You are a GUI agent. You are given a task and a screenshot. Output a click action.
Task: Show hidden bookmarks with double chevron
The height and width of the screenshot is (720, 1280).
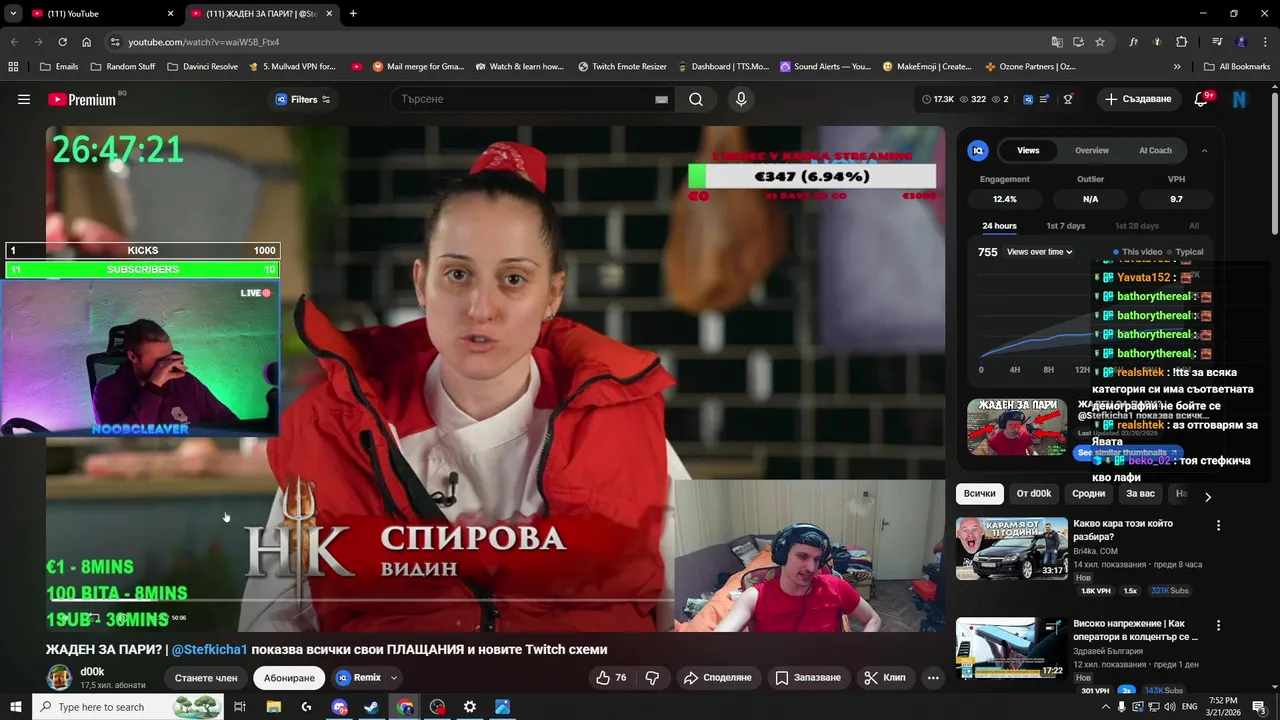(x=1177, y=67)
